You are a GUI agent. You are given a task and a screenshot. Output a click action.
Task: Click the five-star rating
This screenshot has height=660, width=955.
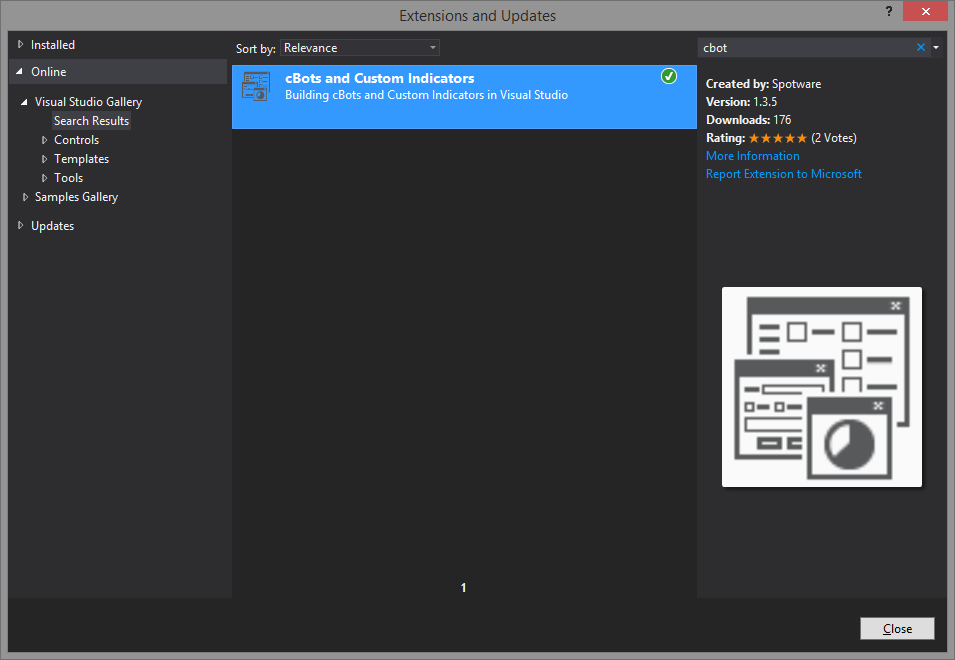[778, 138]
